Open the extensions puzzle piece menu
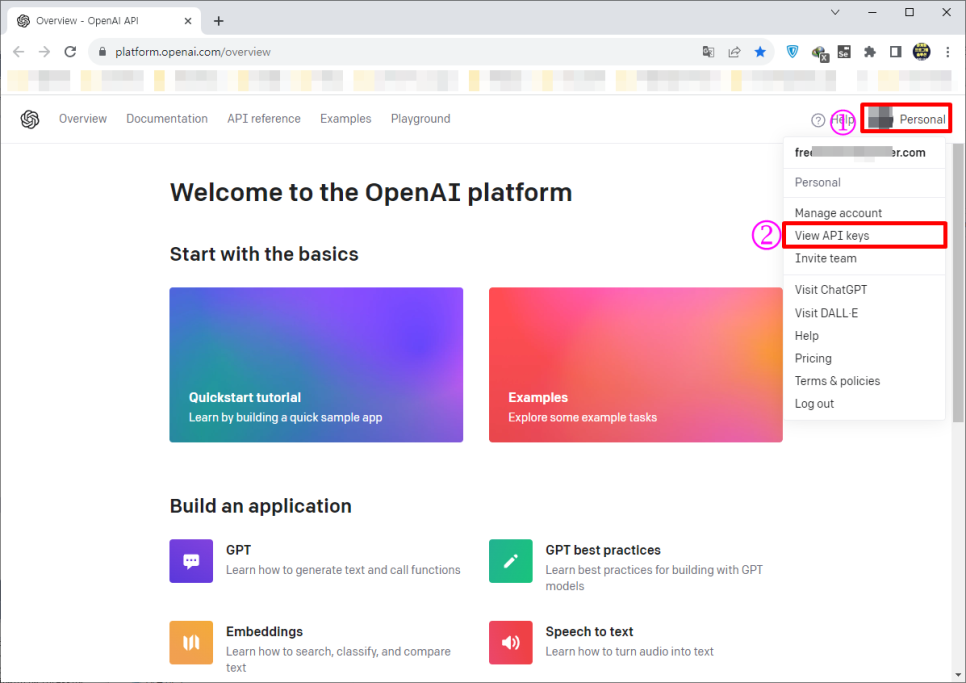The image size is (966, 683). click(x=870, y=52)
